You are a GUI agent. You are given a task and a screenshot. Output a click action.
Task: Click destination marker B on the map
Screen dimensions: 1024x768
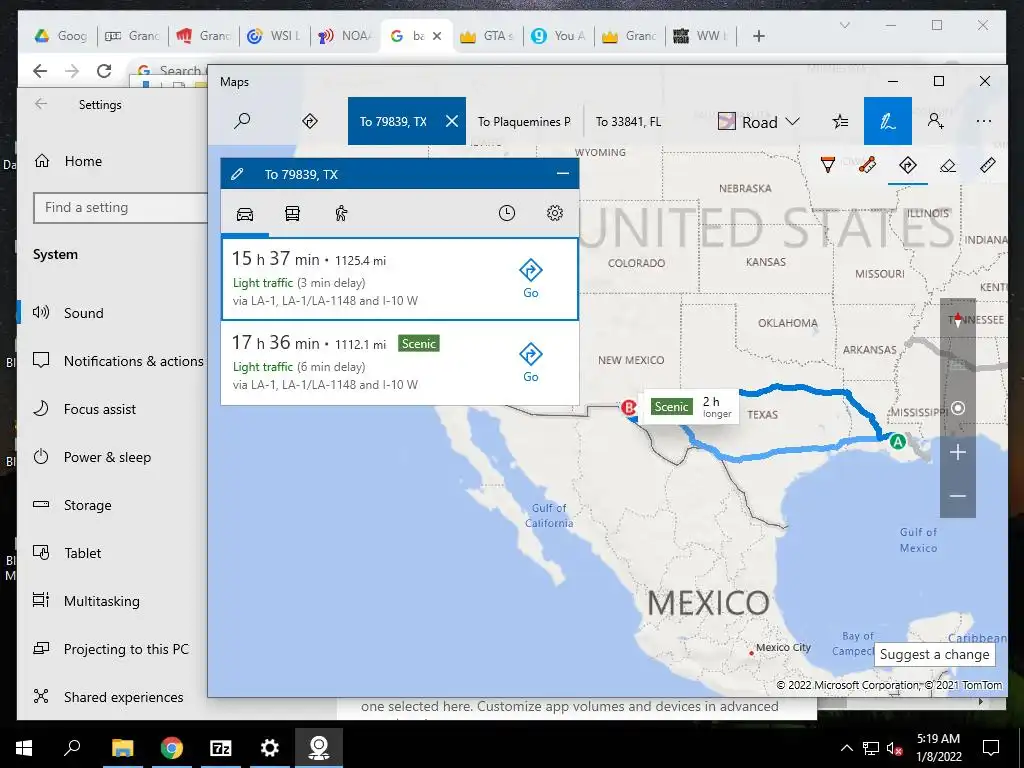(x=628, y=408)
